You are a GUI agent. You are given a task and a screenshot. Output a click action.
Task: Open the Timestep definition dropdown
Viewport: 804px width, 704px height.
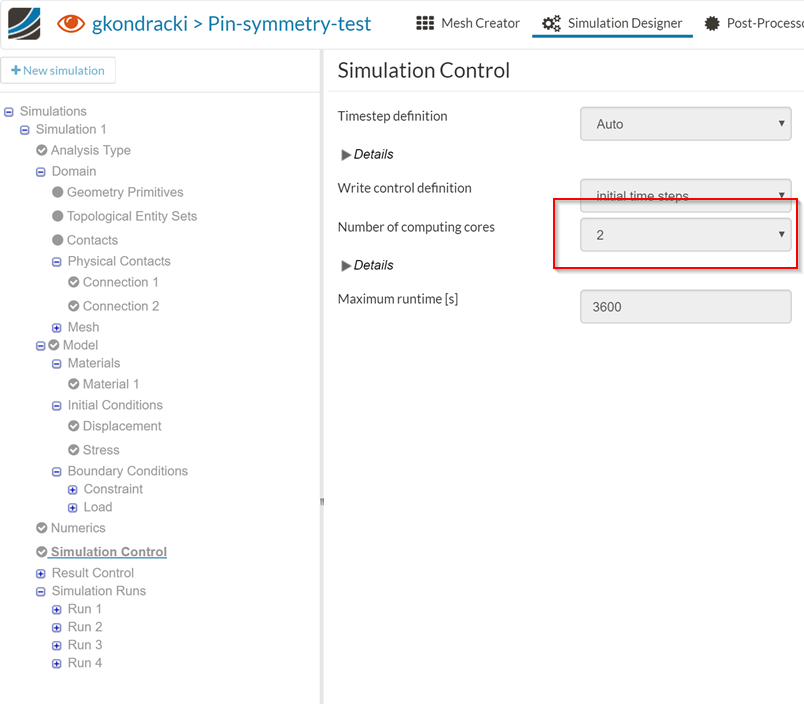[x=685, y=124]
